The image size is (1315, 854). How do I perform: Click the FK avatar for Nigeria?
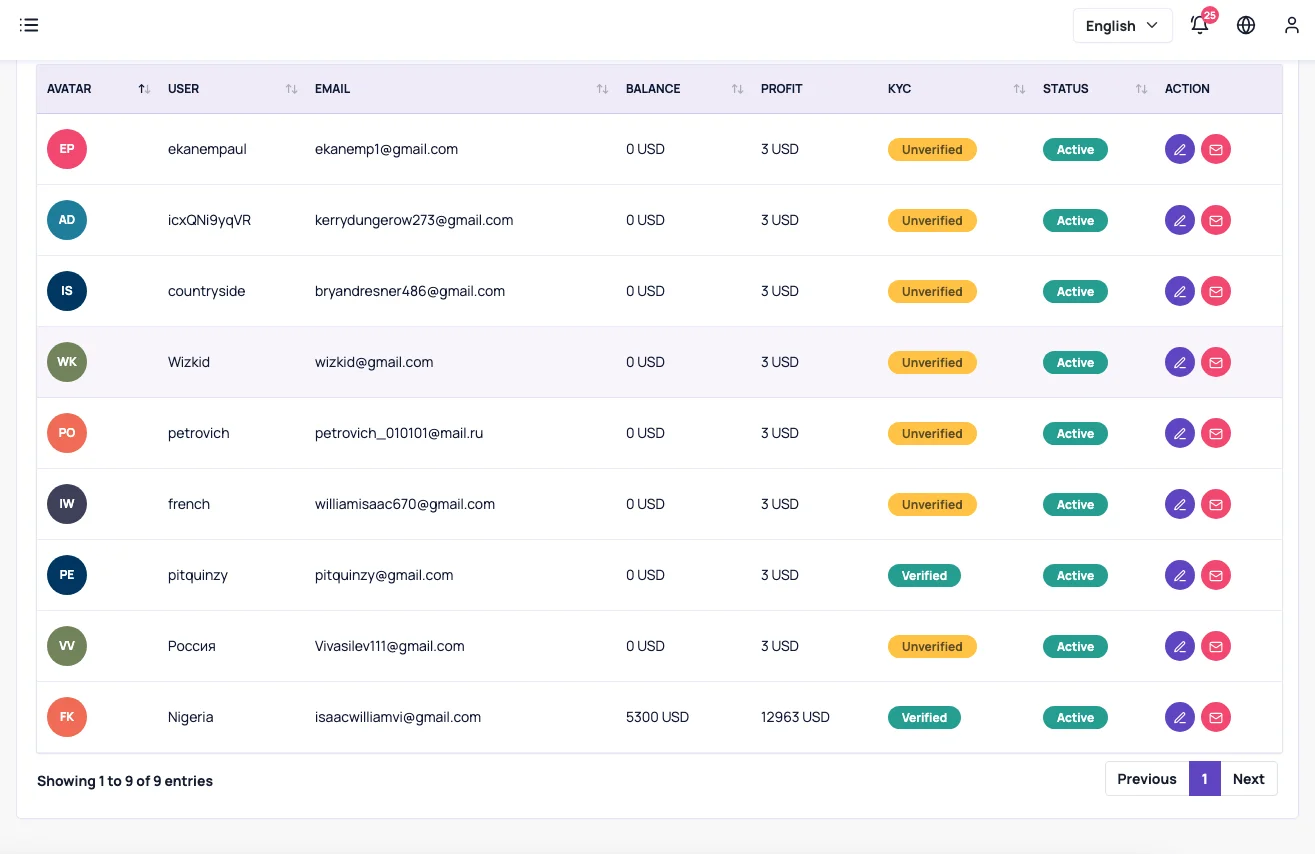(x=67, y=717)
